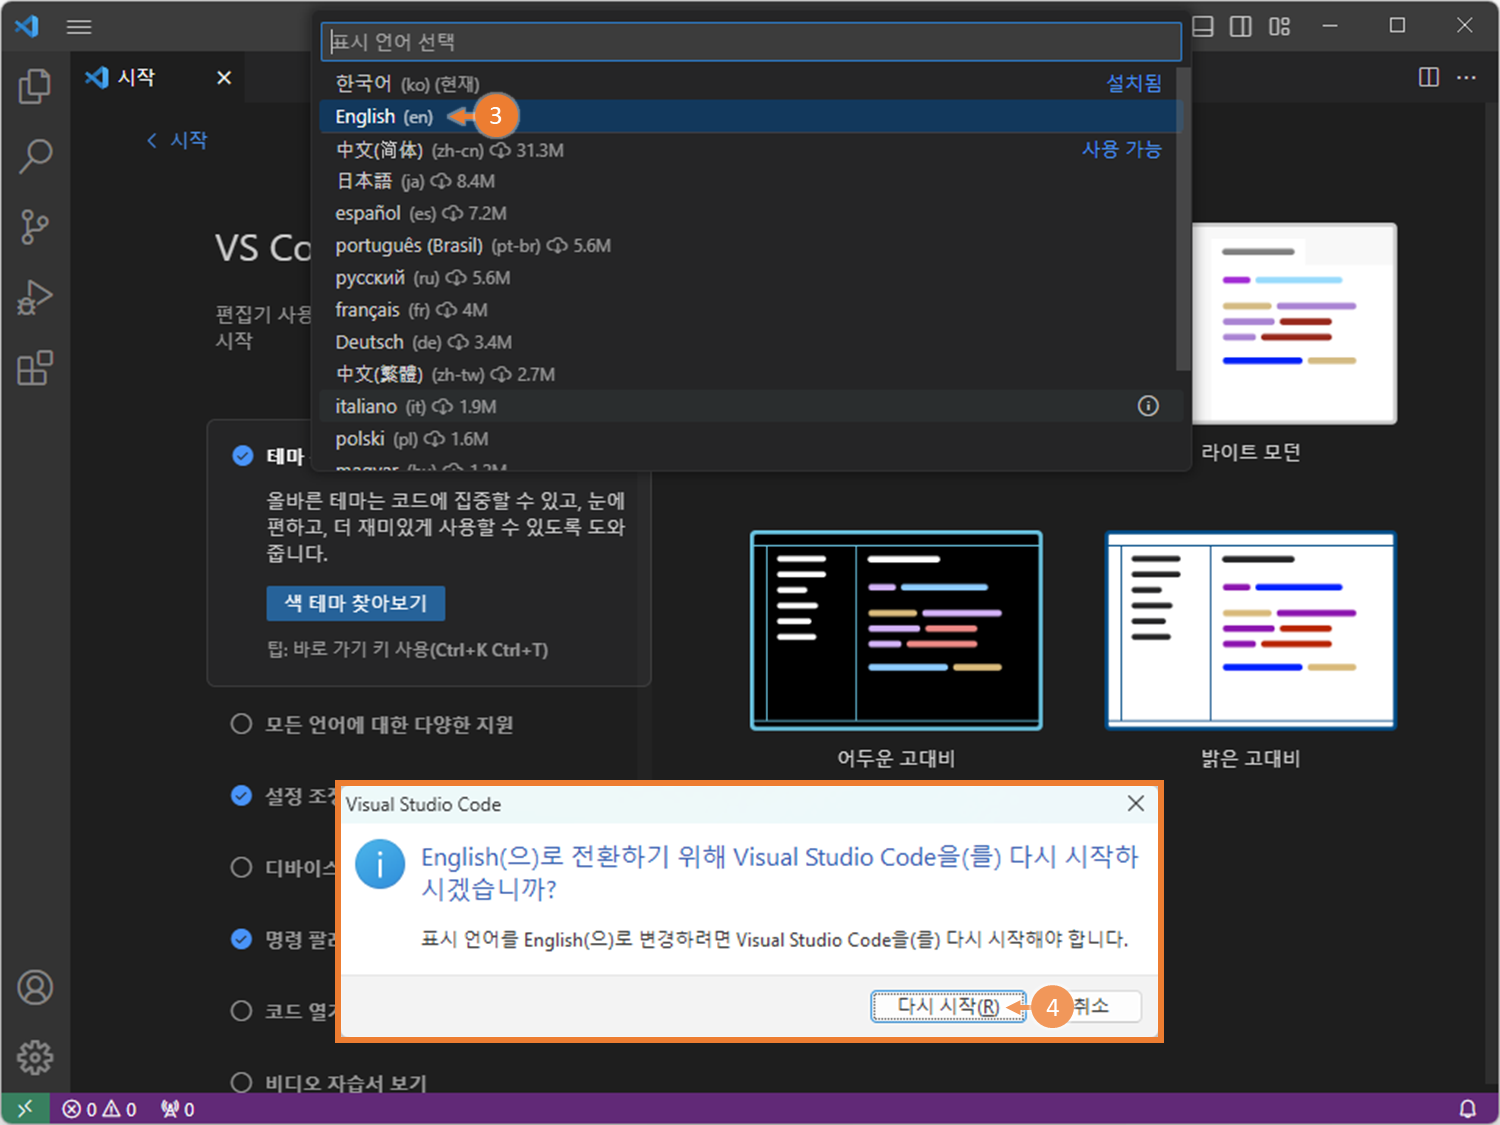This screenshot has width=1500, height=1125.
Task: Split the editor with the split icon
Action: [1429, 77]
